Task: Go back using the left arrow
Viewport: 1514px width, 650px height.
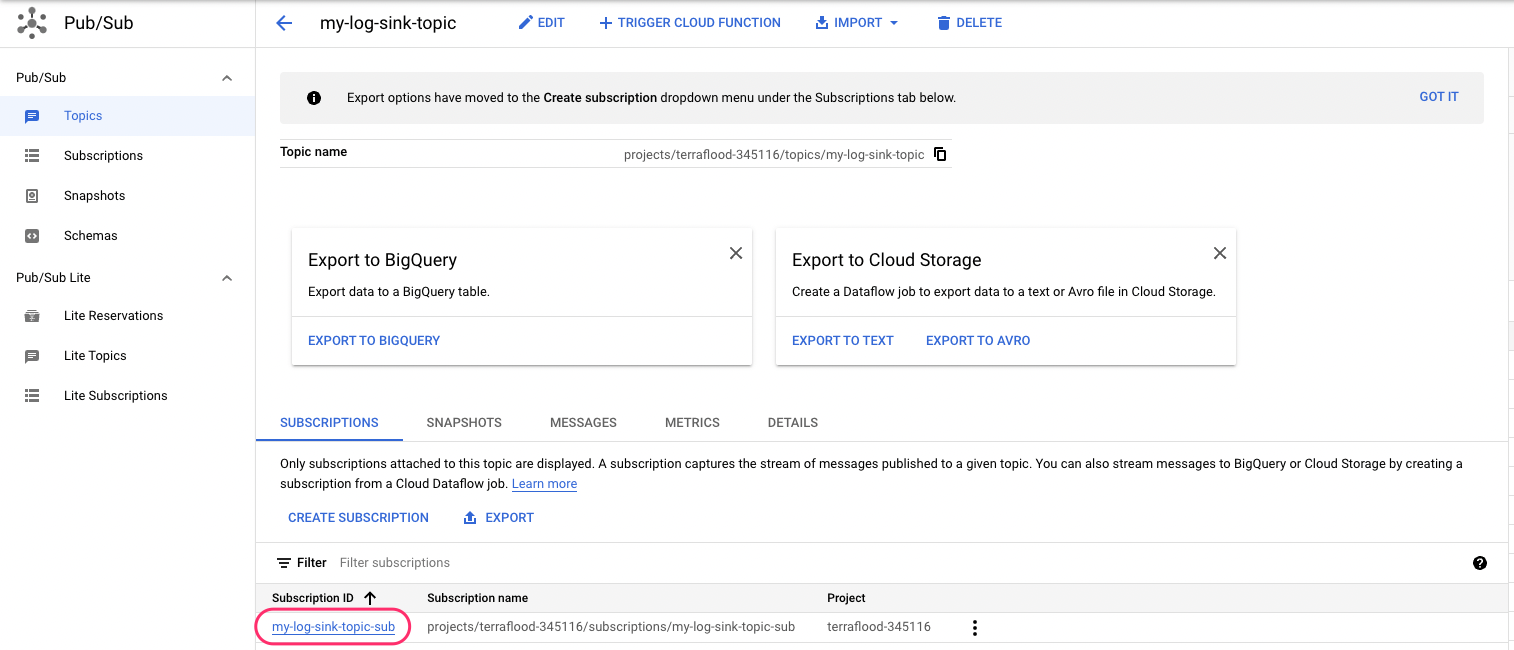Action: [284, 23]
